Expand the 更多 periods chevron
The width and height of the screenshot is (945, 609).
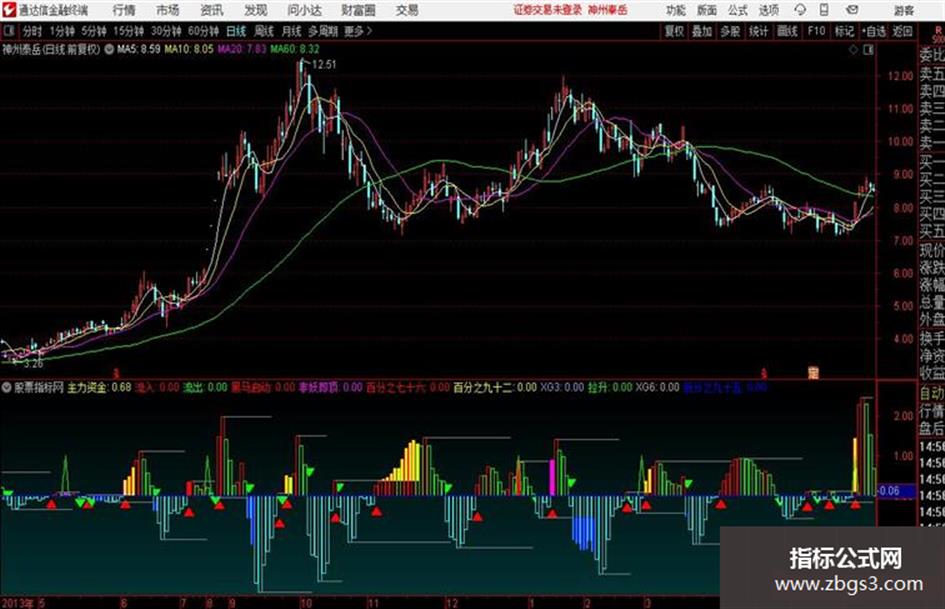coord(369,31)
